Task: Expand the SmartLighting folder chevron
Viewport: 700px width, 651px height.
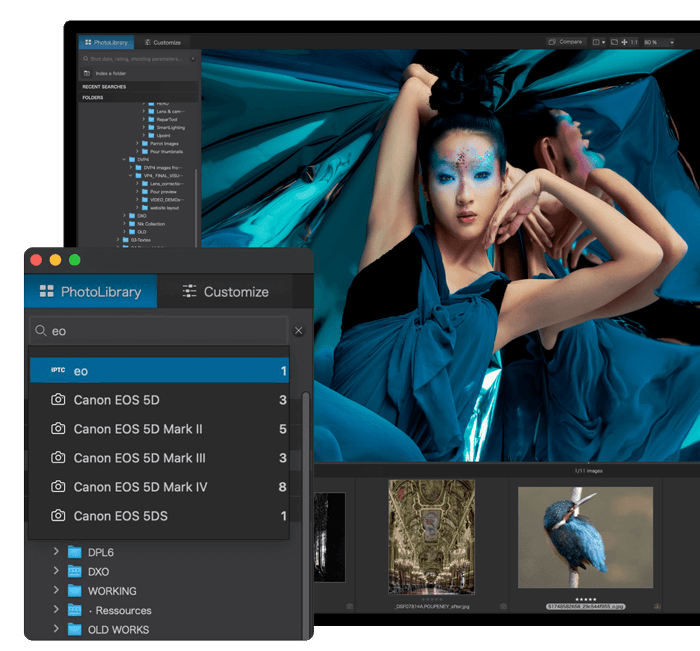Action: [x=143, y=127]
